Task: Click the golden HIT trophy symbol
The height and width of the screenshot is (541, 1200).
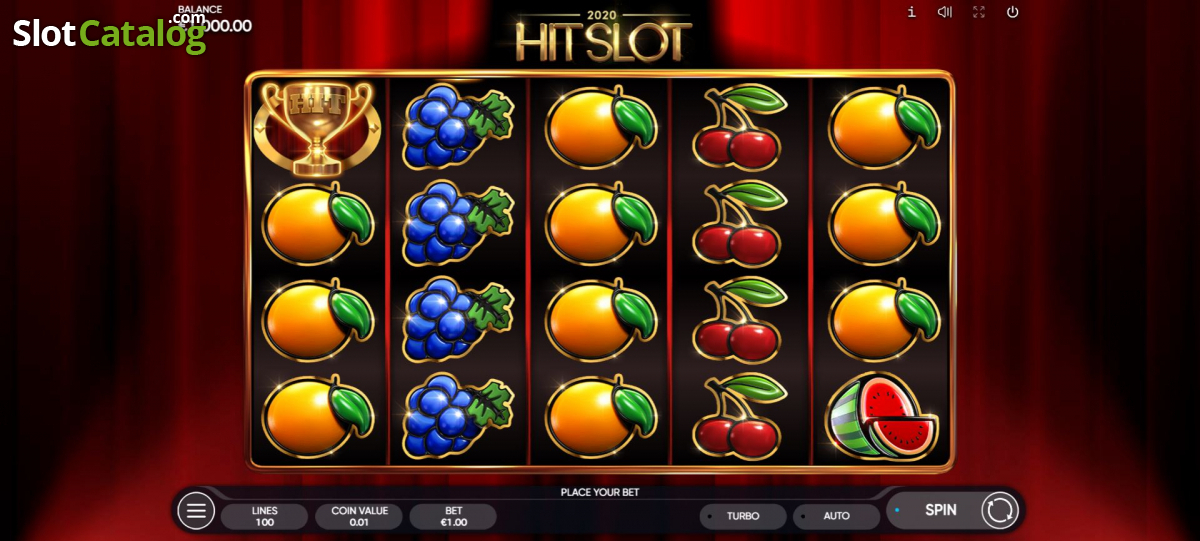Action: [316, 128]
